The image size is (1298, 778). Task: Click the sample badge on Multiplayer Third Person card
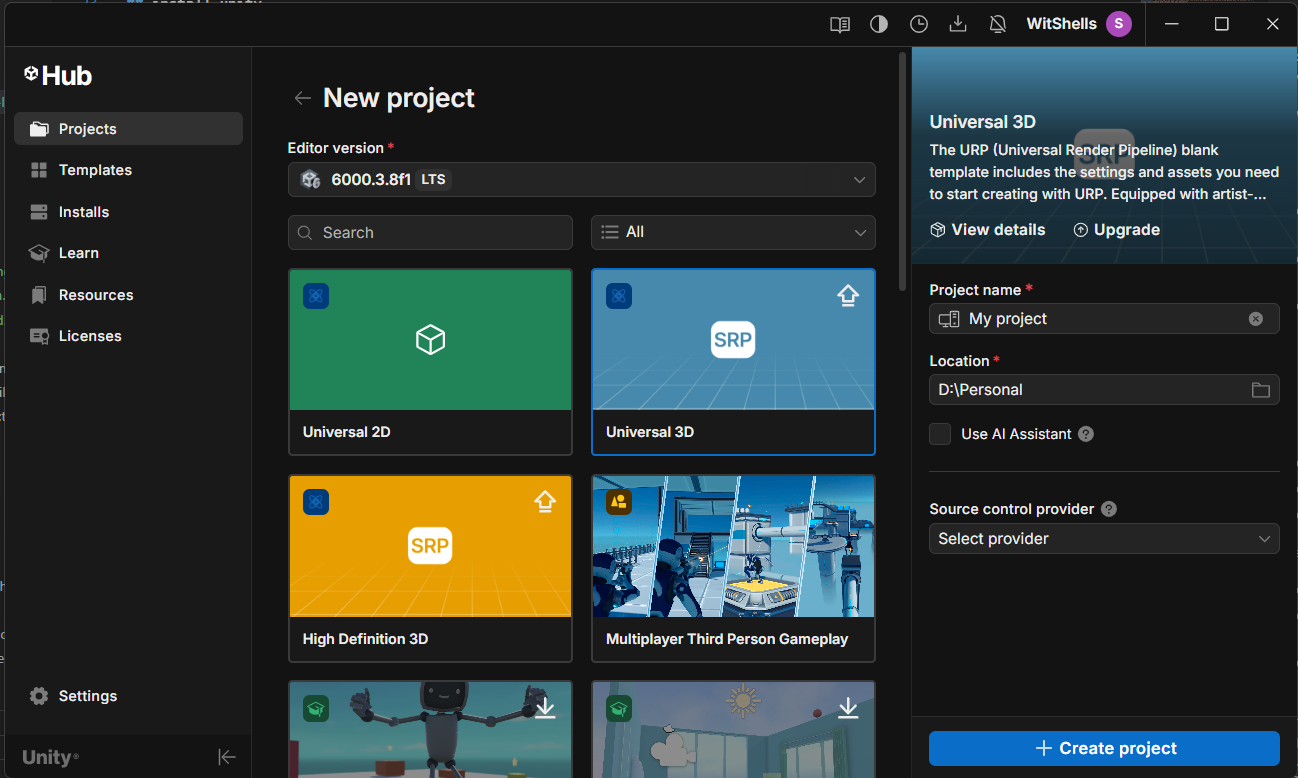[x=619, y=502]
